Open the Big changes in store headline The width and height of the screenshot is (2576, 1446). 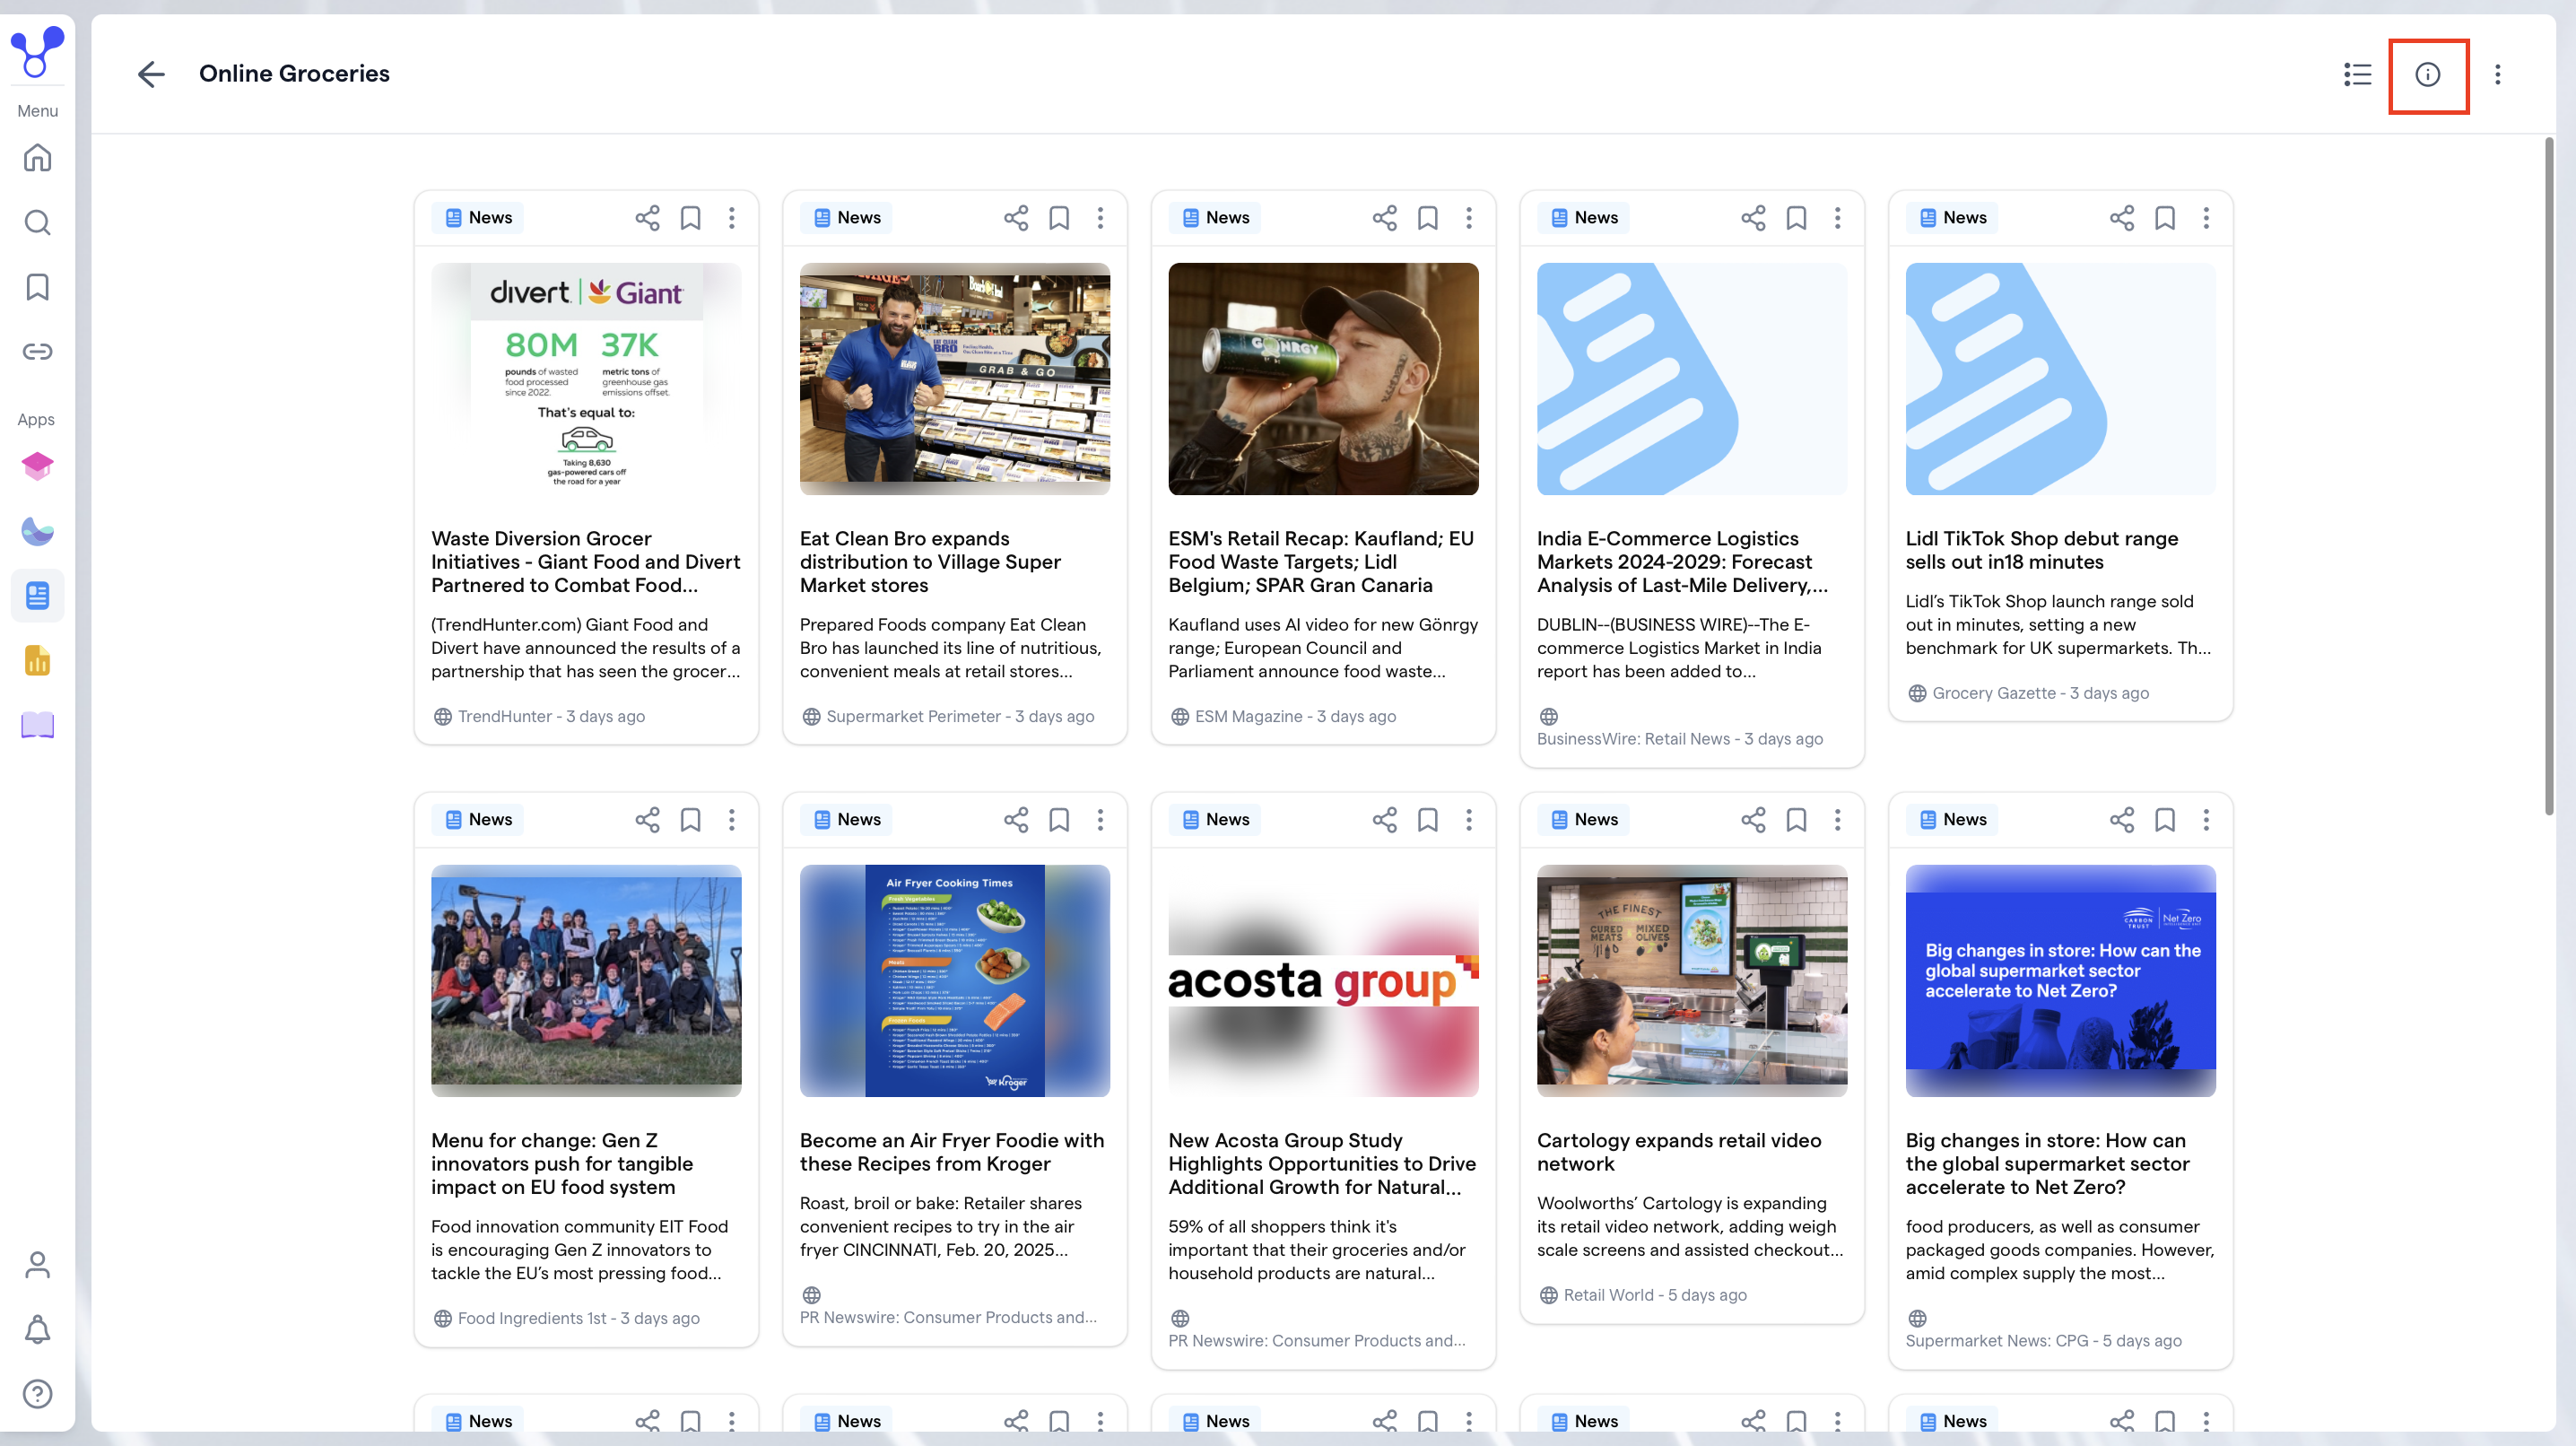tap(2047, 1164)
